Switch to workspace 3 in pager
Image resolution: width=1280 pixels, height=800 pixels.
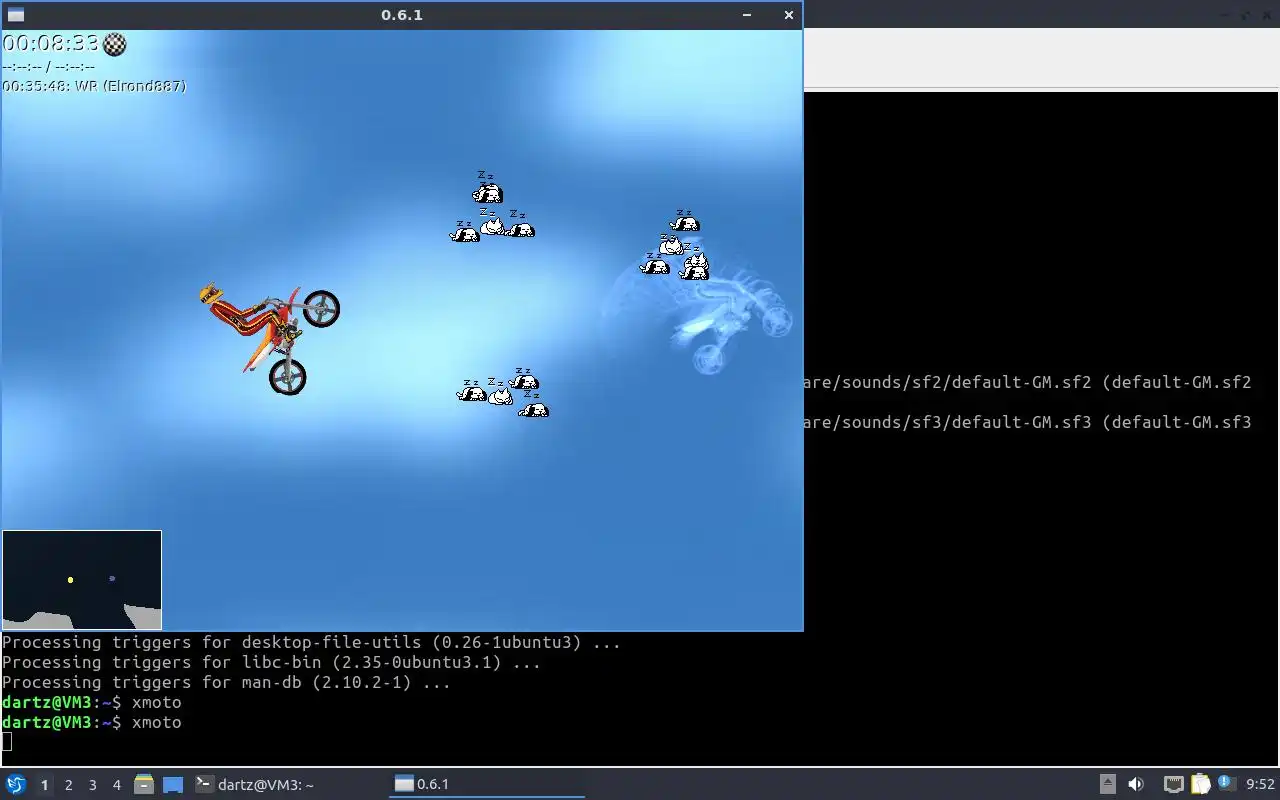[92, 785]
